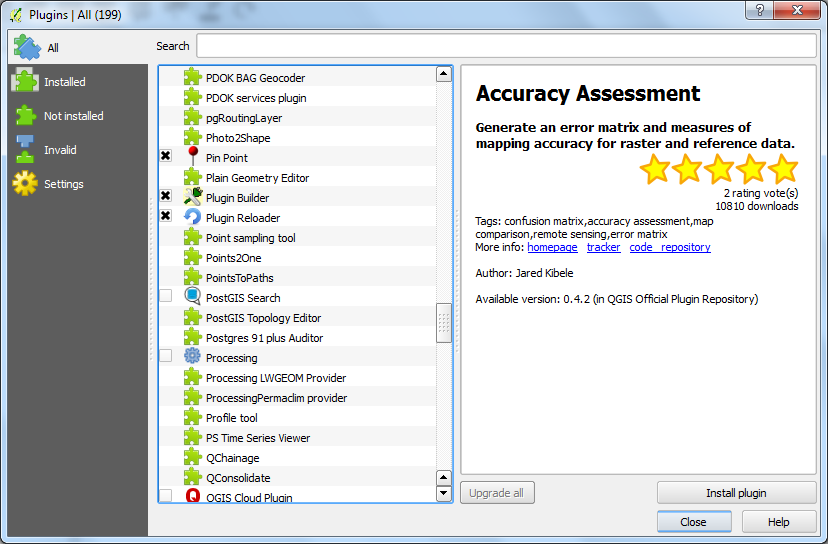Click the Profile tool plugin icon

[193, 417]
